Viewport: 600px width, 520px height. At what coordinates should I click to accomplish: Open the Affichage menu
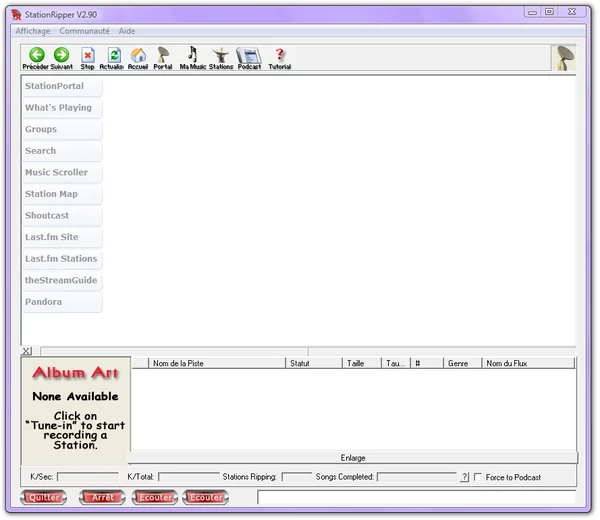click(x=33, y=31)
